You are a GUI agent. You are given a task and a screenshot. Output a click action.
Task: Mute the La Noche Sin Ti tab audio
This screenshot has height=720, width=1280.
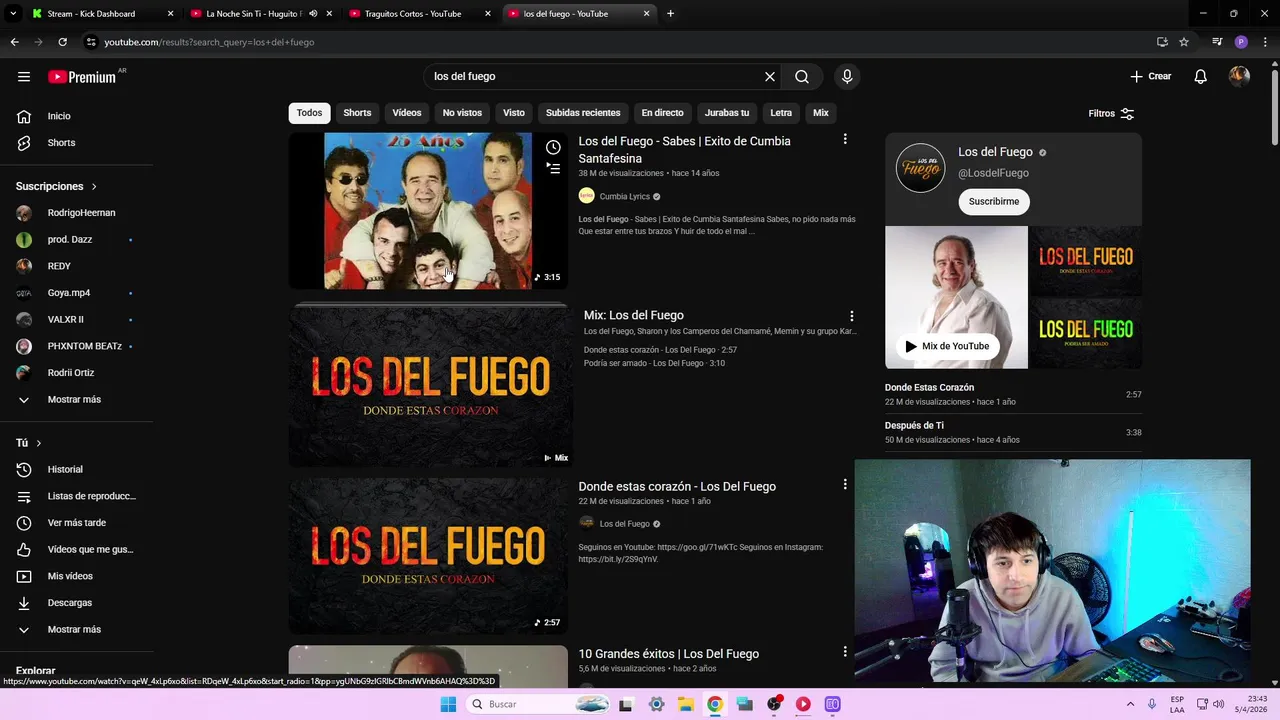tap(313, 14)
